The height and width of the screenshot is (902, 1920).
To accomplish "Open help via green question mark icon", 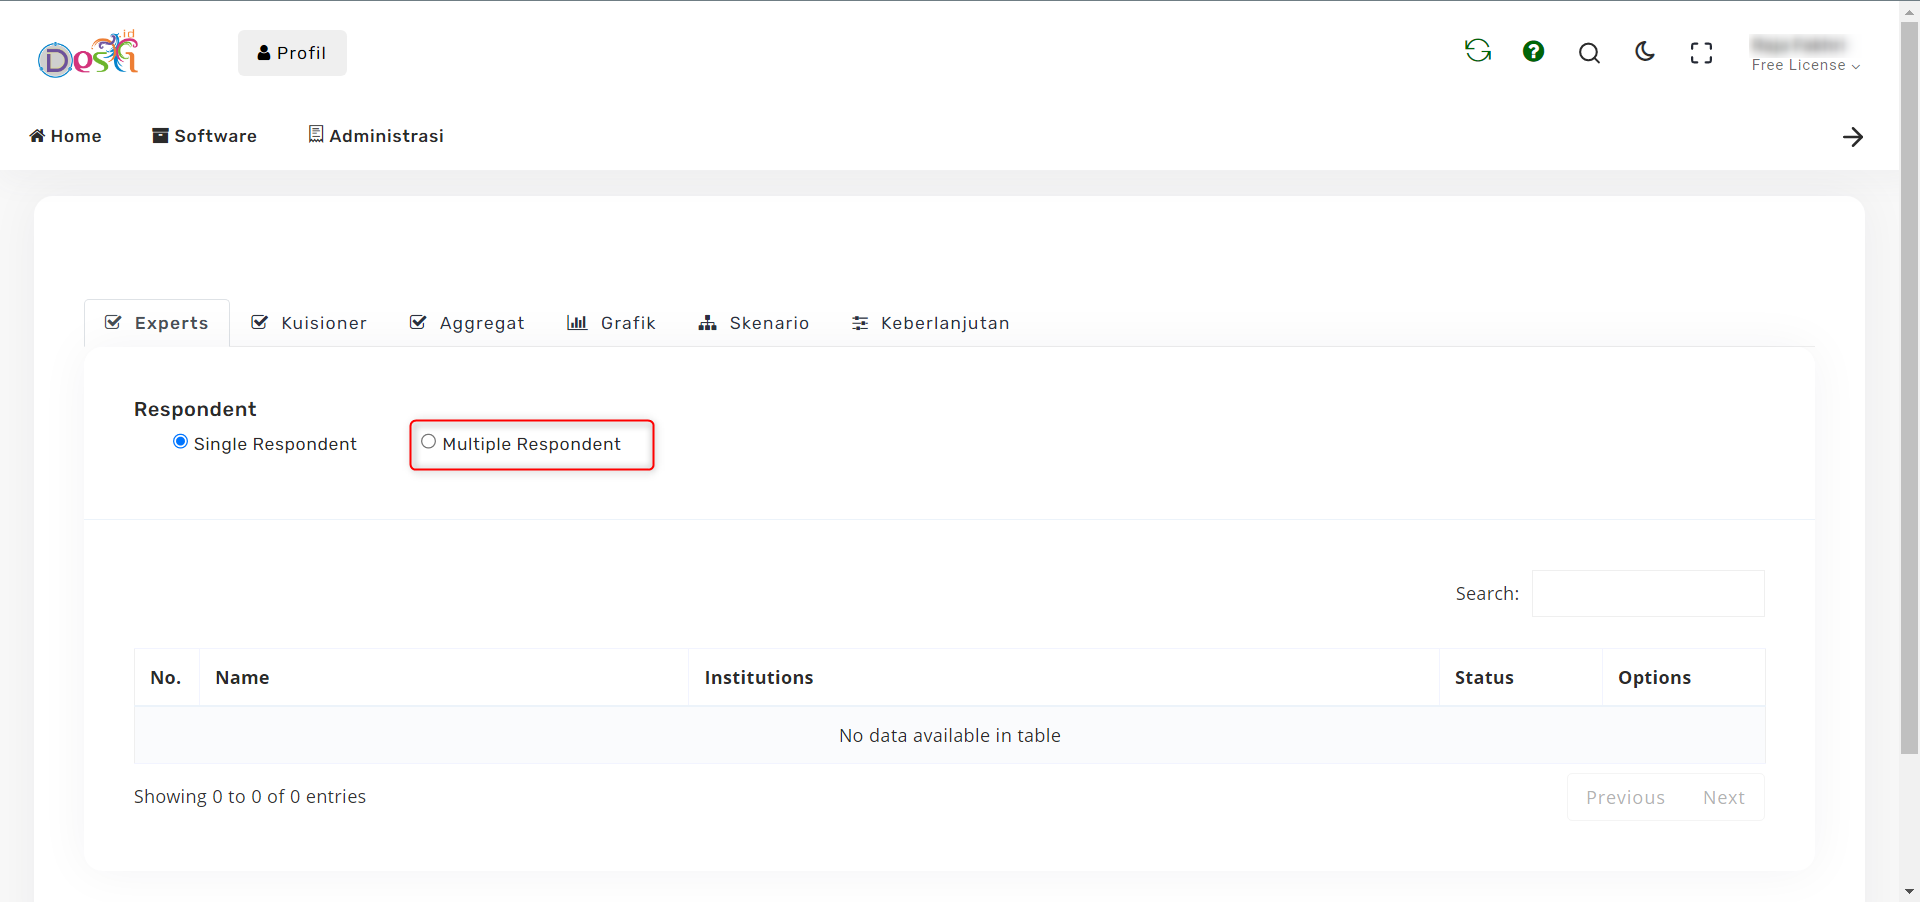I will pyautogui.click(x=1533, y=52).
